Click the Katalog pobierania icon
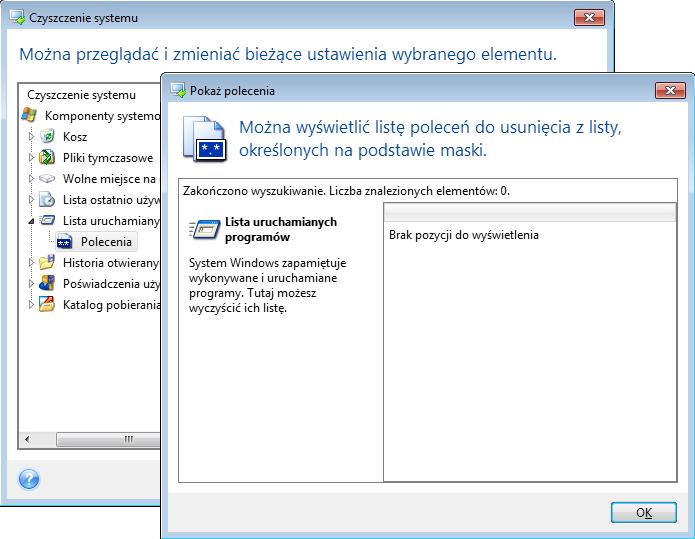Screen dimensions: 695x539 tap(47, 305)
